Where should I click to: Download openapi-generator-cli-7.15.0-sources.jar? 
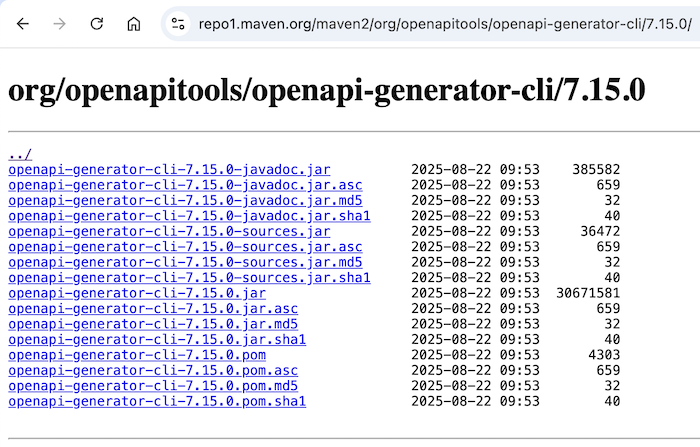click(169, 231)
